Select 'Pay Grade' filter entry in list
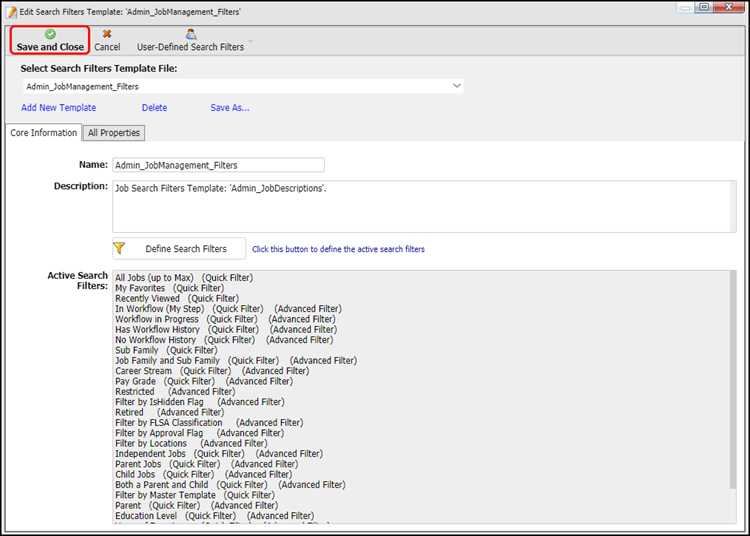 click(x=134, y=381)
